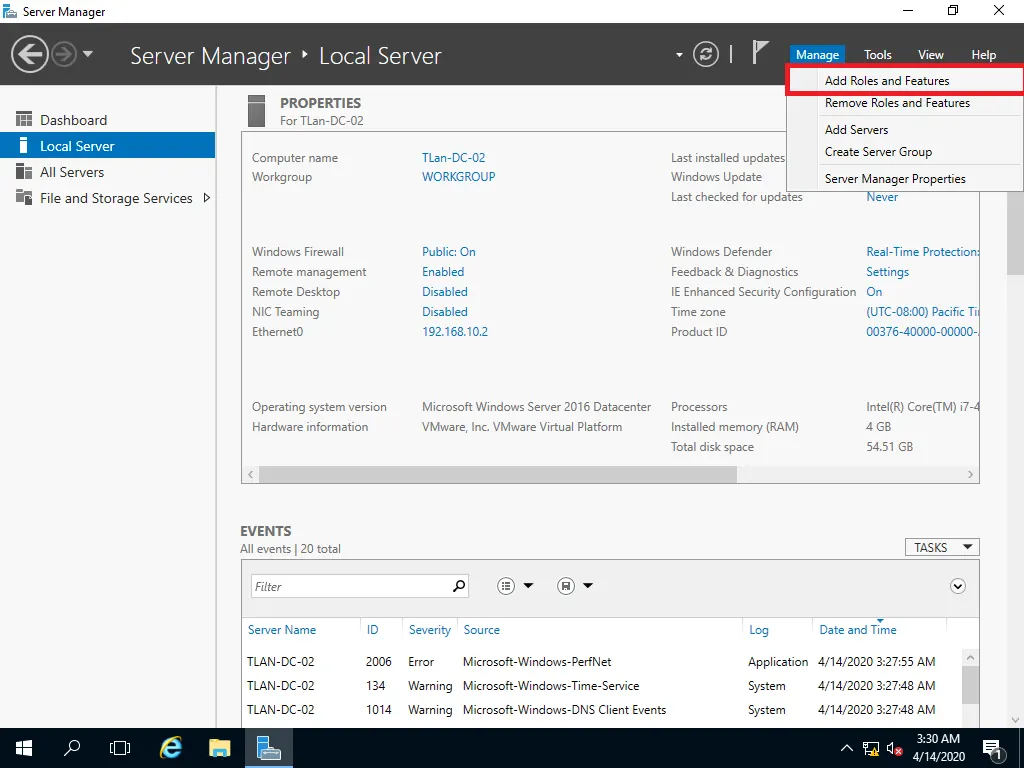This screenshot has width=1024, height=768.
Task: Click the WORKGROUP link
Action: [x=458, y=177]
